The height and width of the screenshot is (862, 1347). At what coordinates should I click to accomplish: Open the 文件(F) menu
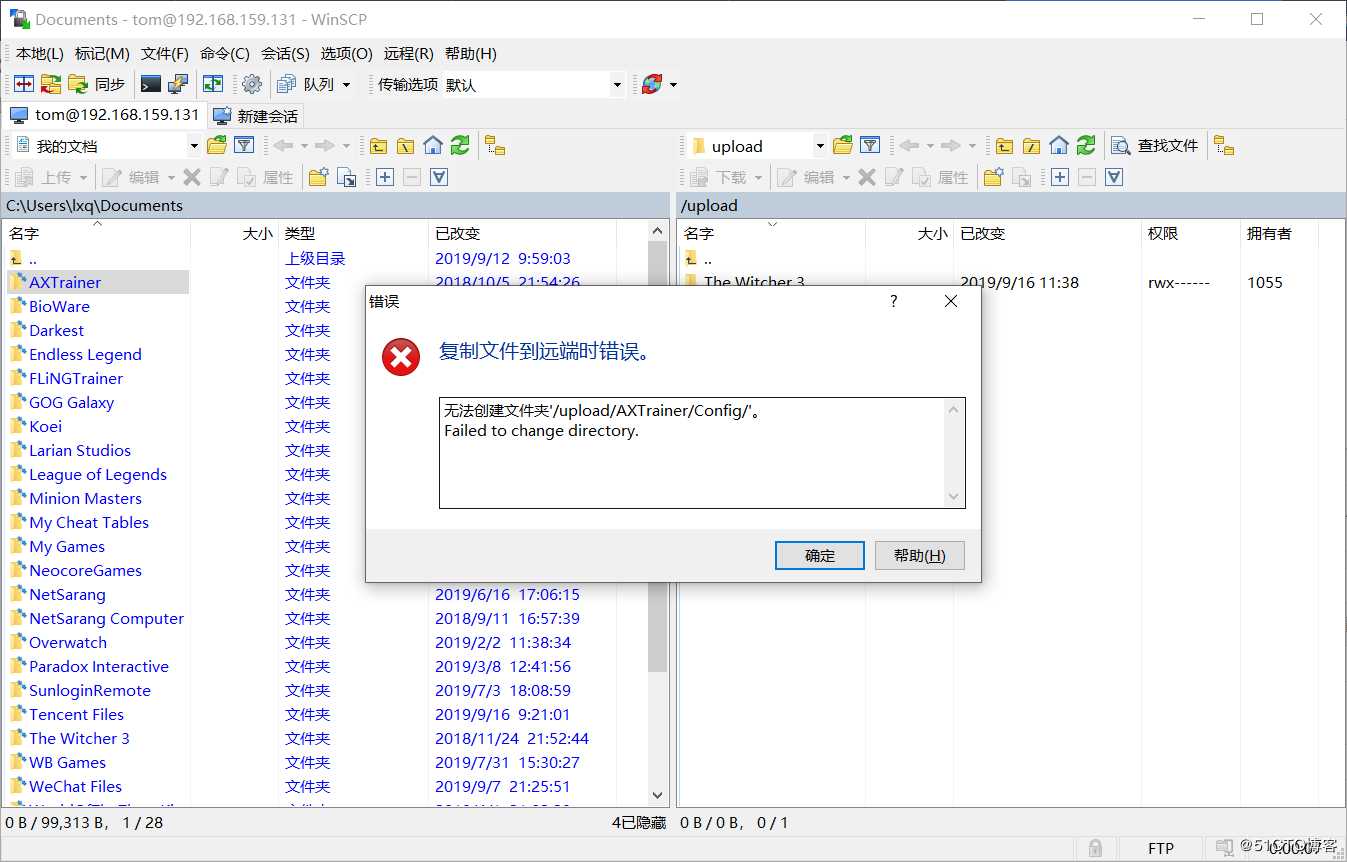165,54
